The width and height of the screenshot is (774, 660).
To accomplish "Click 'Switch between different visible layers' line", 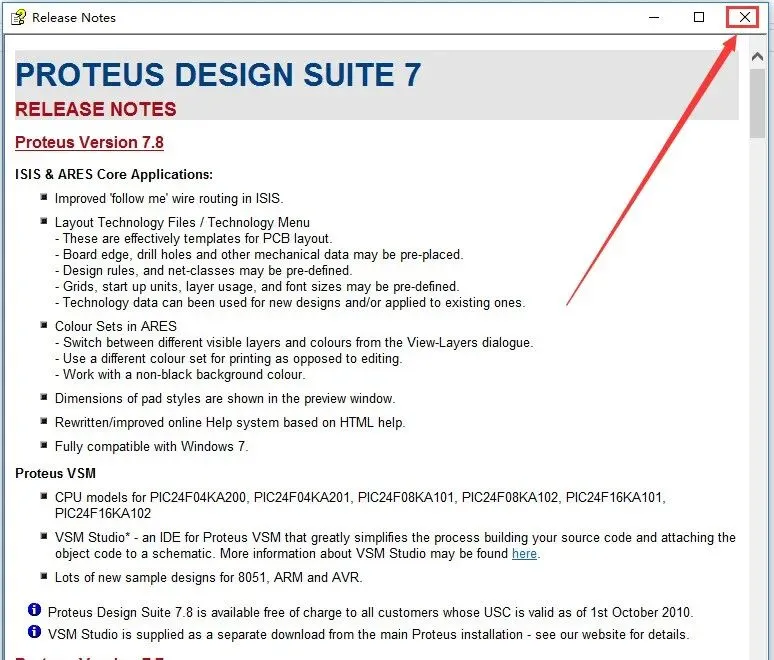I will pyautogui.click(x=294, y=343).
